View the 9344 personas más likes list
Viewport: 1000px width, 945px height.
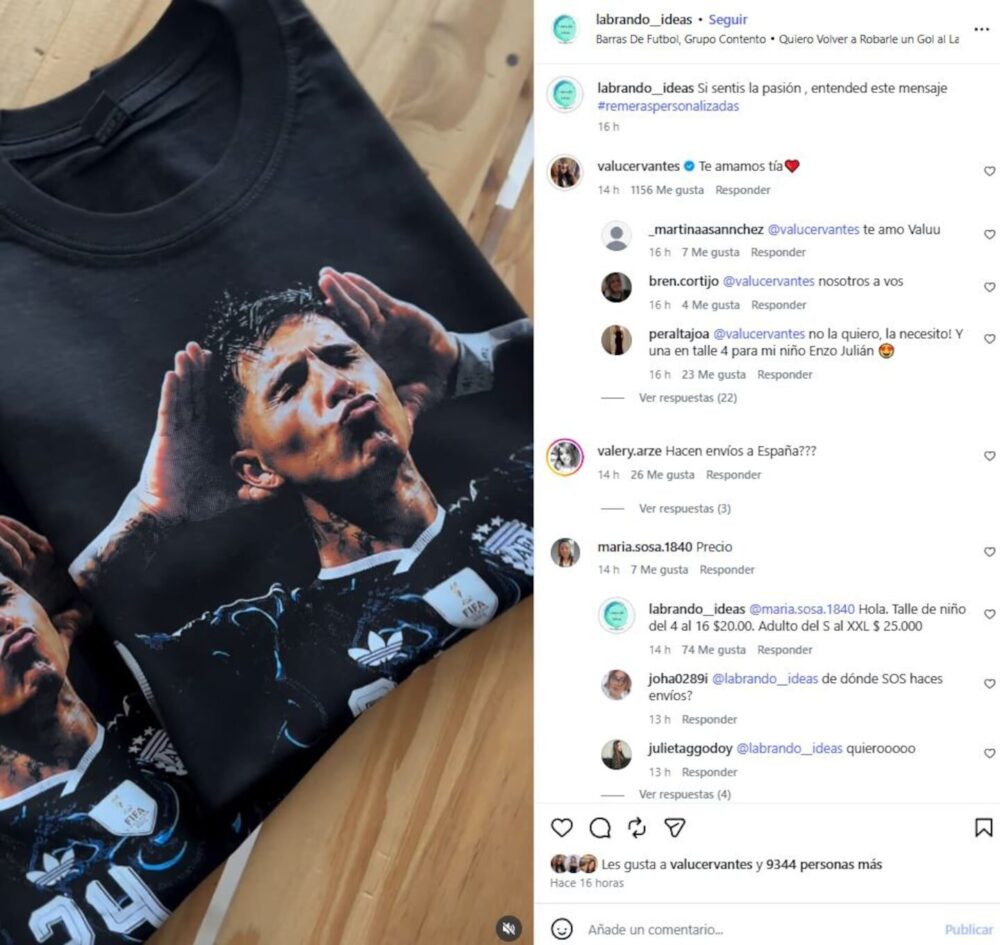[823, 864]
